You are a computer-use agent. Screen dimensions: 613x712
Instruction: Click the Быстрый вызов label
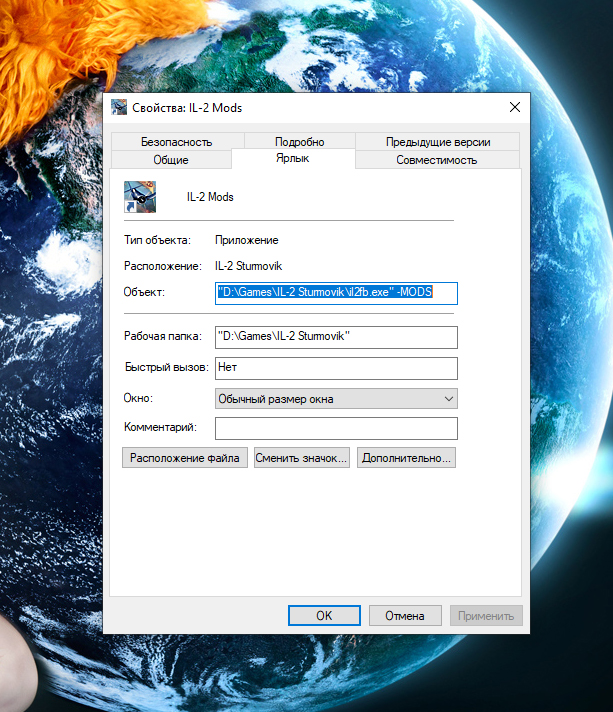click(166, 367)
